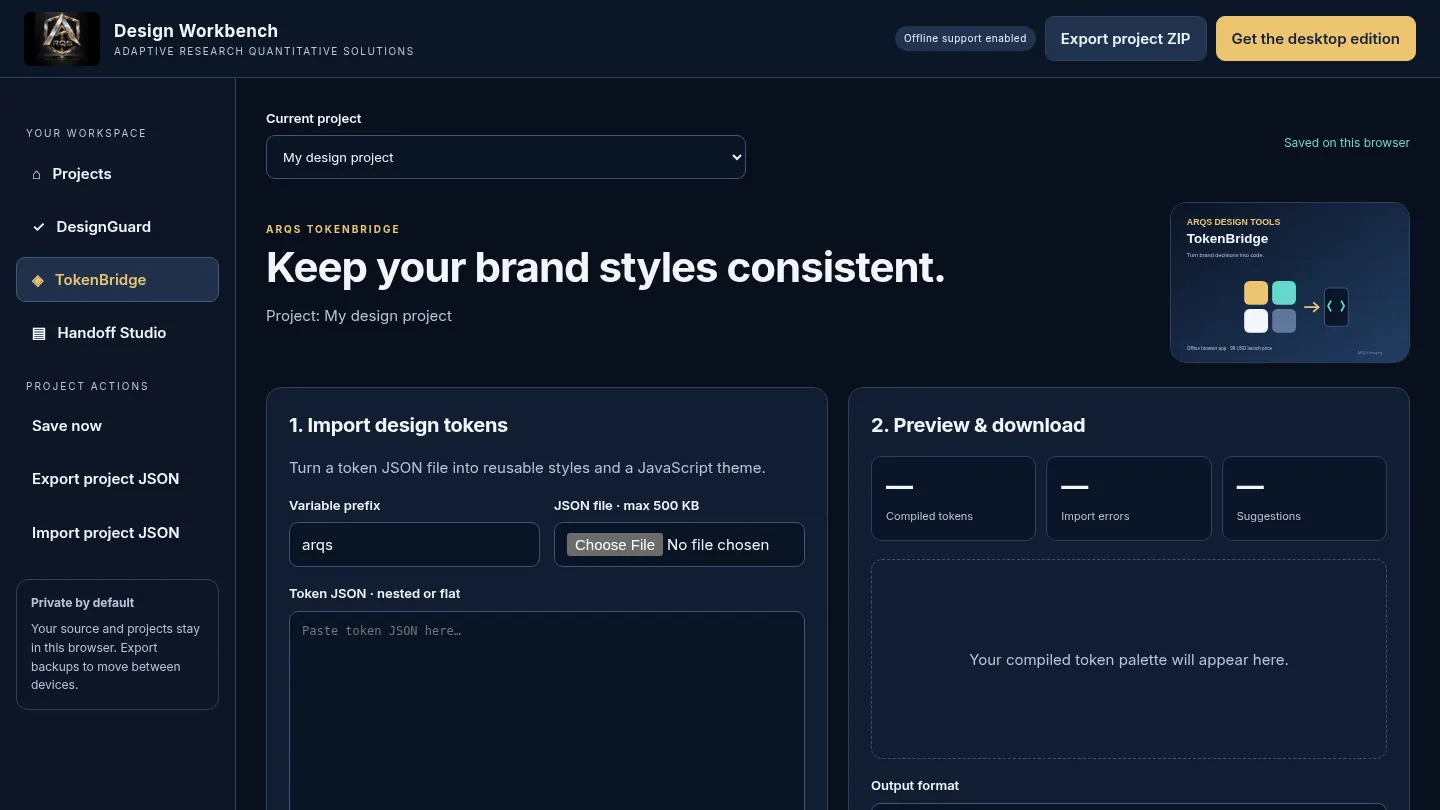This screenshot has height=810, width=1440.
Task: Click the DesignGuard checkmark icon
Action: click(39, 227)
